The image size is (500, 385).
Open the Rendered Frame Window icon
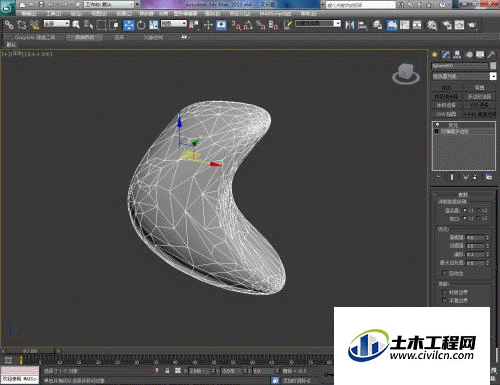(459, 25)
